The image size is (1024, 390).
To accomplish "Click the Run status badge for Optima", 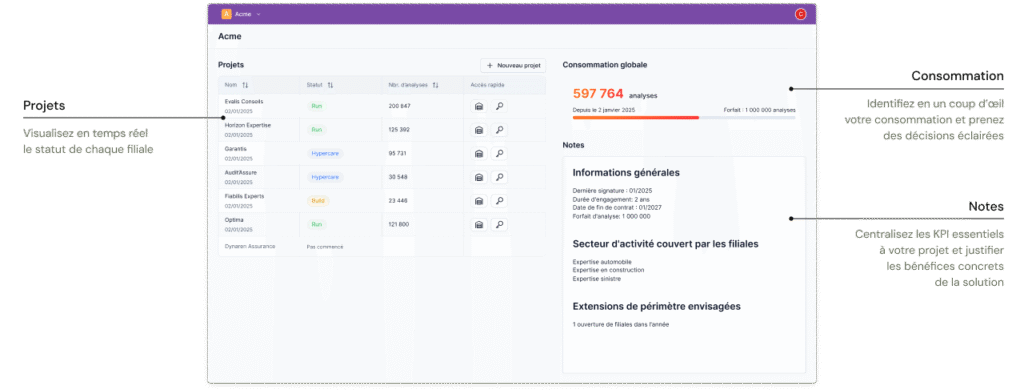I will (x=317, y=224).
